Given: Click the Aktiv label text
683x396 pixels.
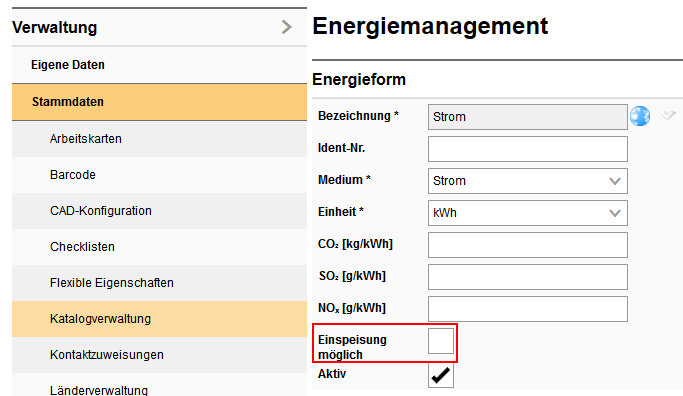Looking at the screenshot, I should click(332, 374).
